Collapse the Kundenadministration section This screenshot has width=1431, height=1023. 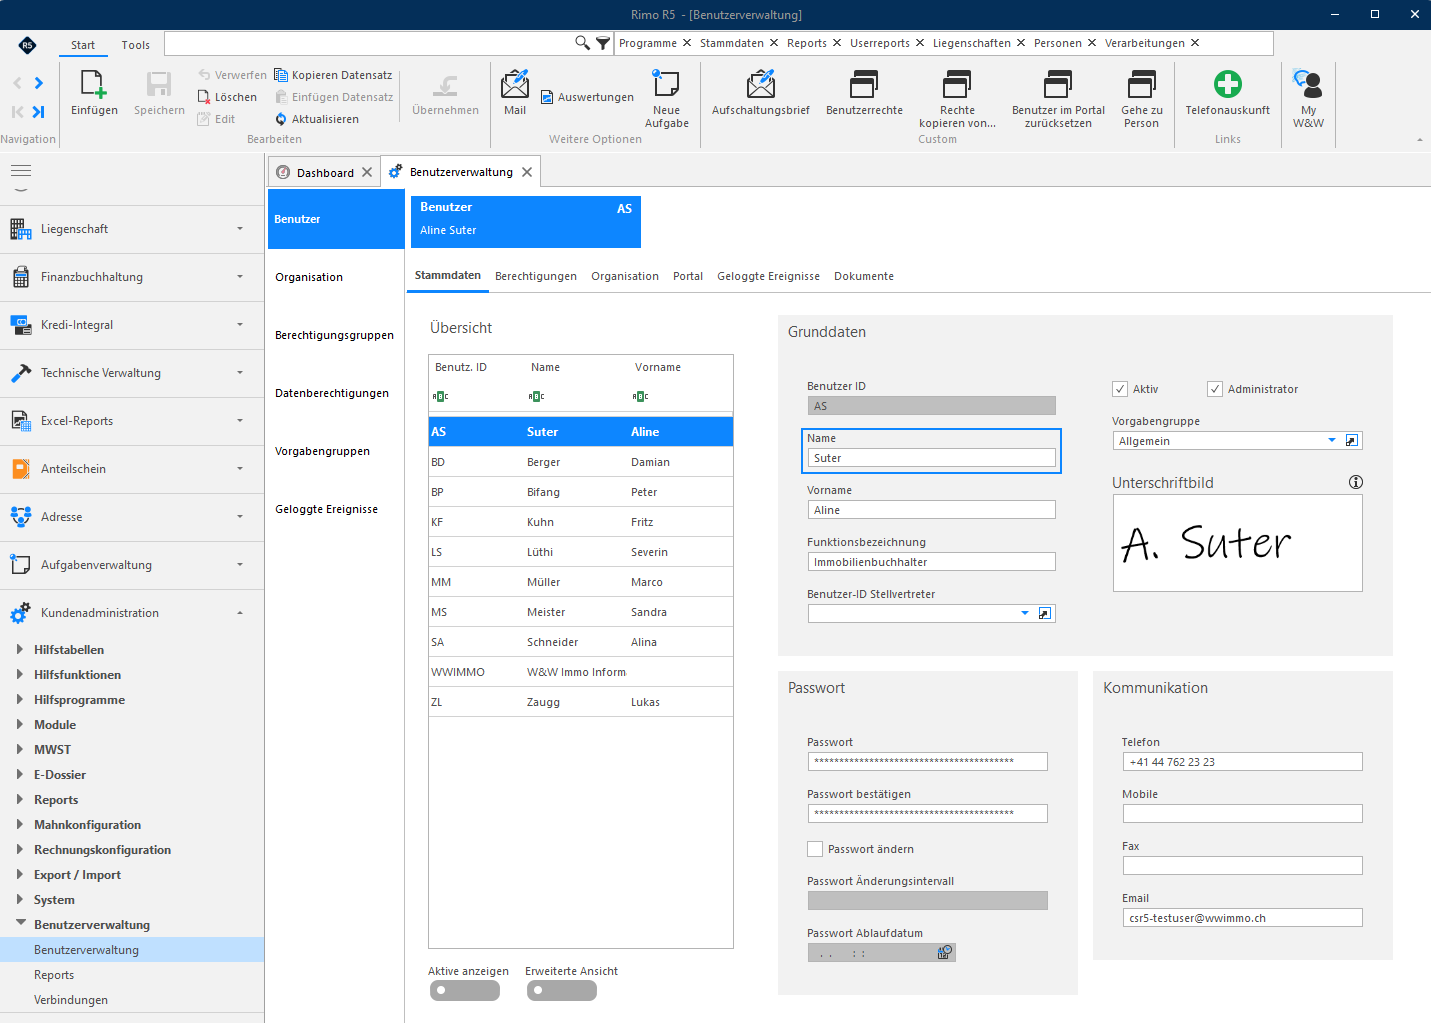click(132, 613)
